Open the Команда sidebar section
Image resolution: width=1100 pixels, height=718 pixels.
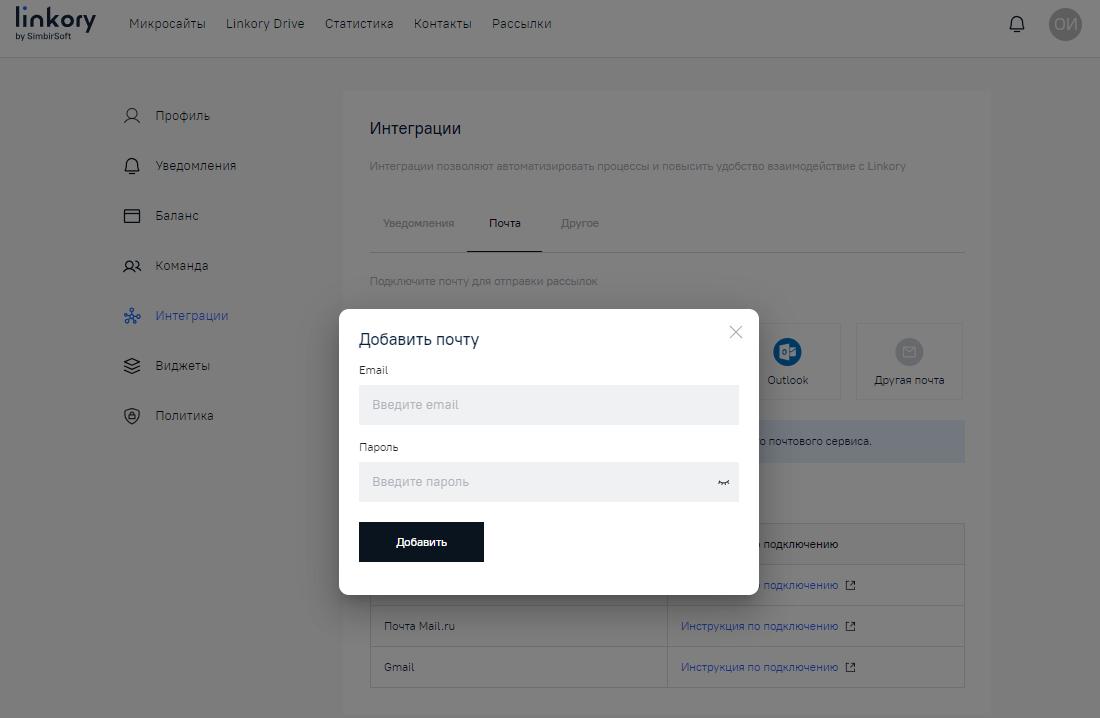point(181,266)
